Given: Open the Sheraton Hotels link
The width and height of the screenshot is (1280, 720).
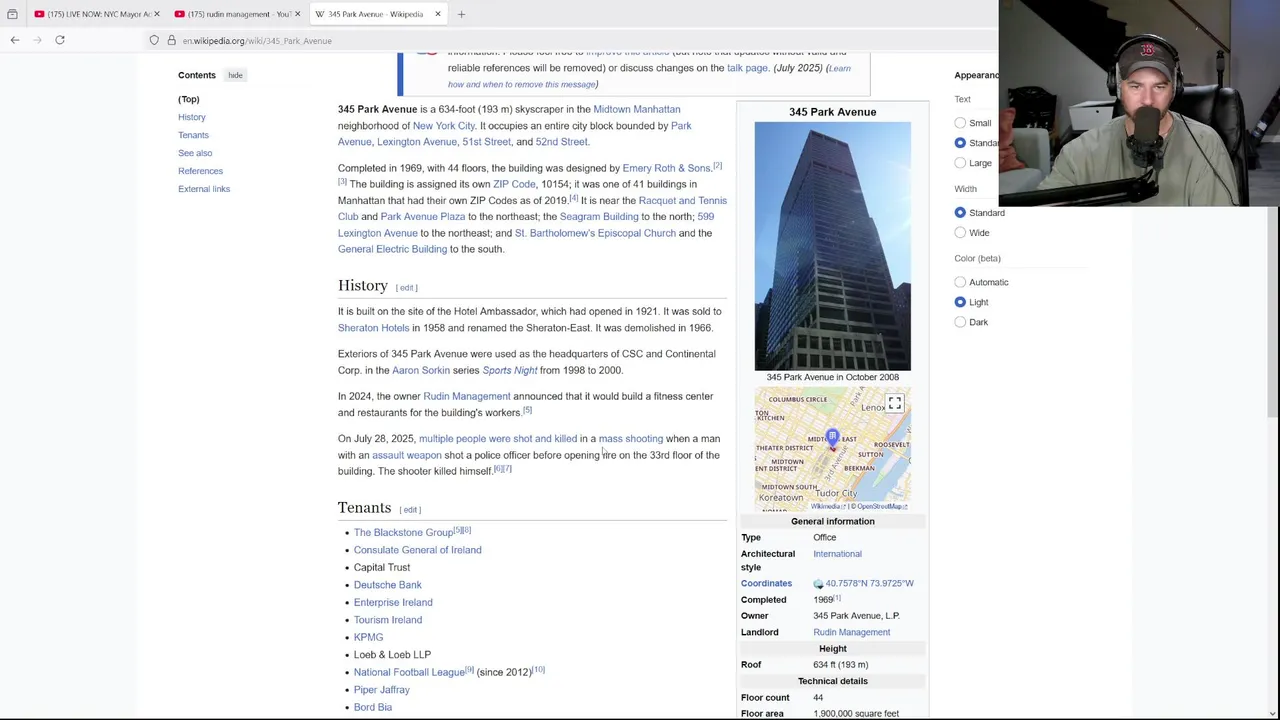Looking at the screenshot, I should pos(373,328).
